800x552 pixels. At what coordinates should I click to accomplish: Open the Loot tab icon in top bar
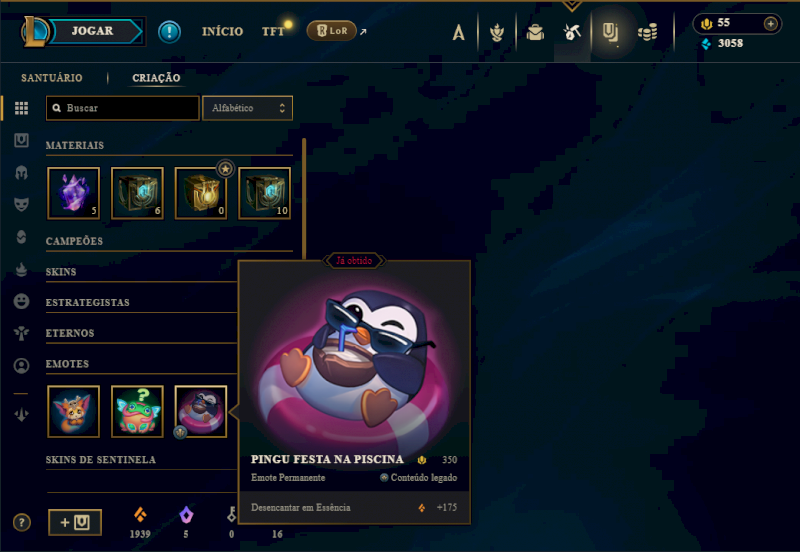[610, 33]
